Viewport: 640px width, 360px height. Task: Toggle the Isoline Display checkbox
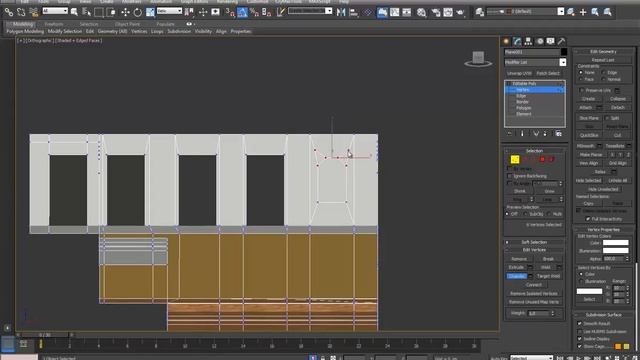(580, 339)
